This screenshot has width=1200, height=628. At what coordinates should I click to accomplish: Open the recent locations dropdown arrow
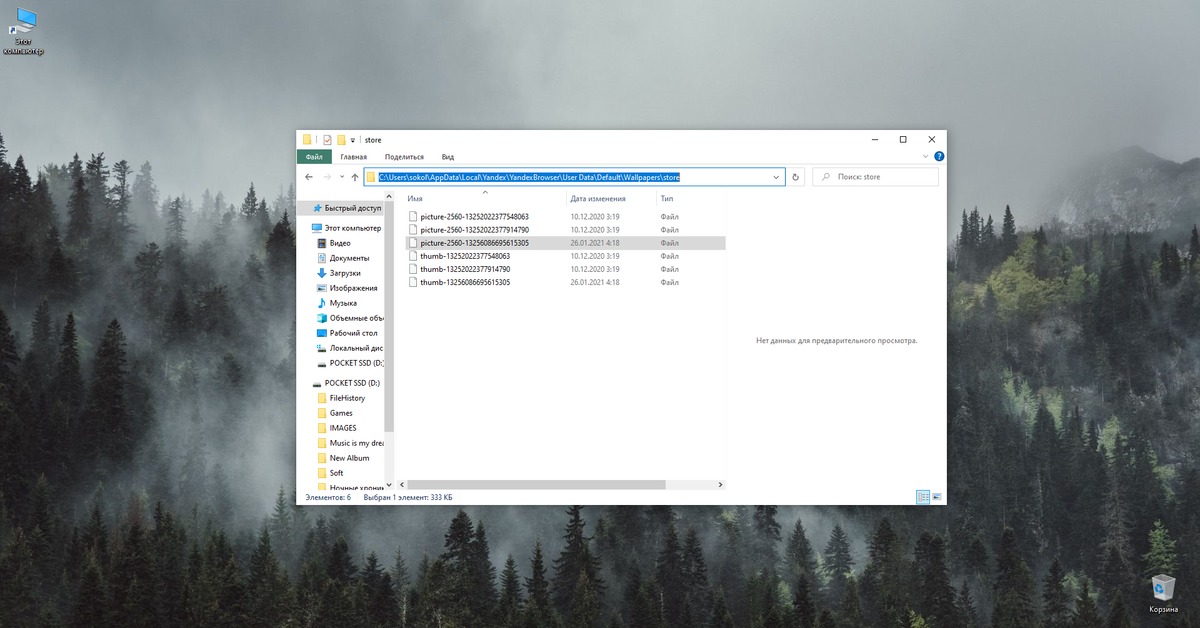click(342, 177)
